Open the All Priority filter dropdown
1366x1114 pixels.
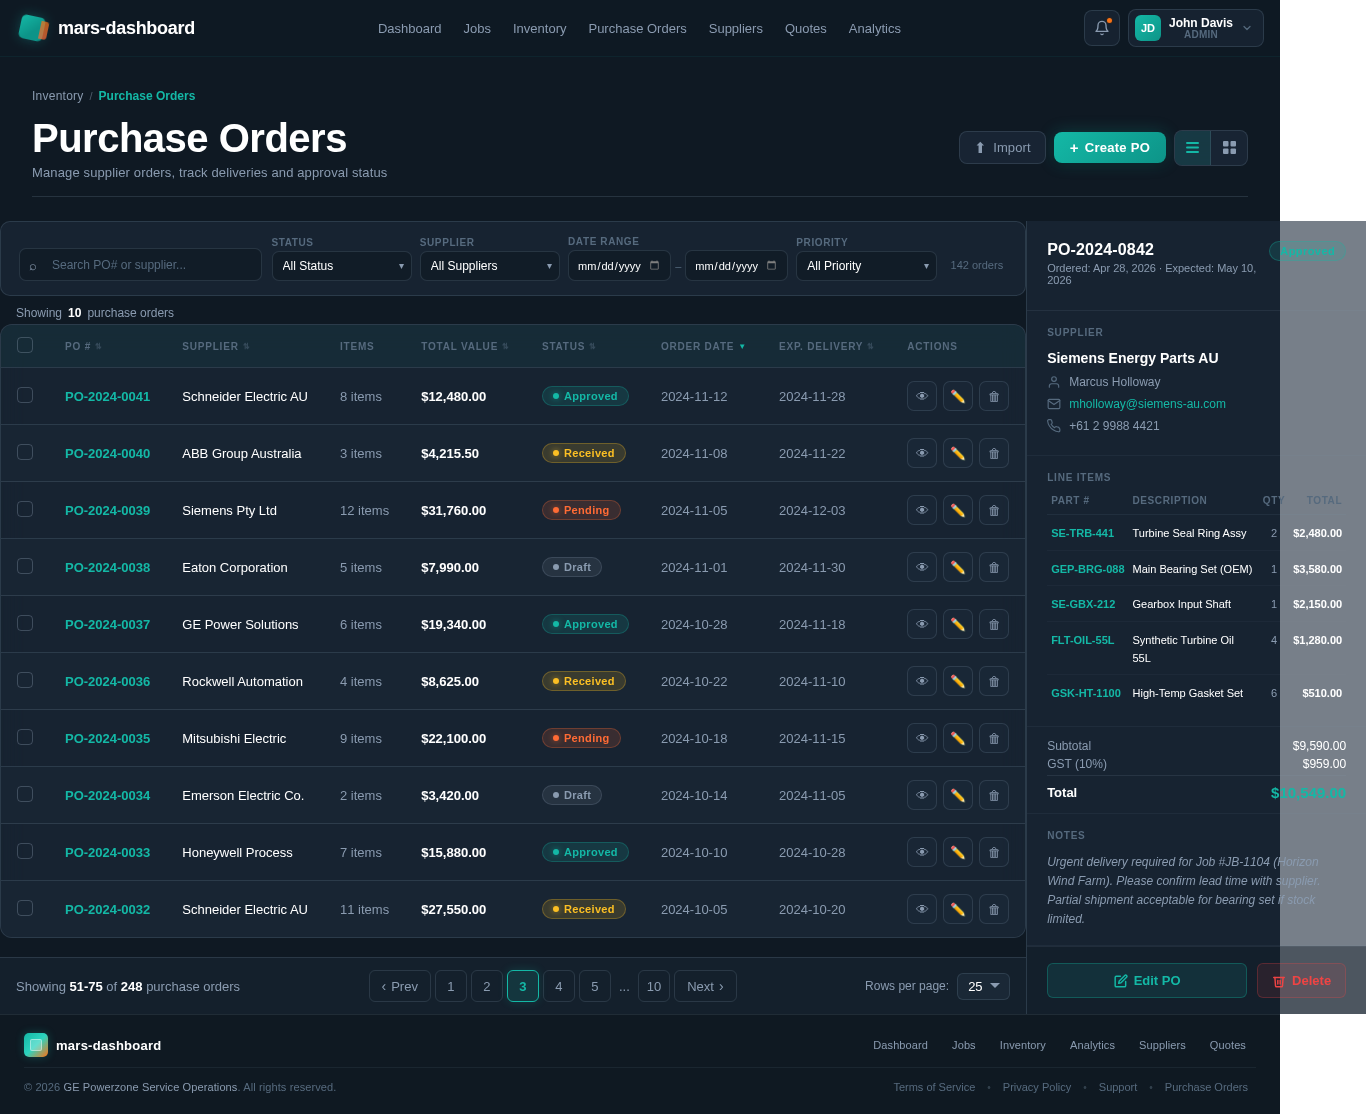(866, 266)
